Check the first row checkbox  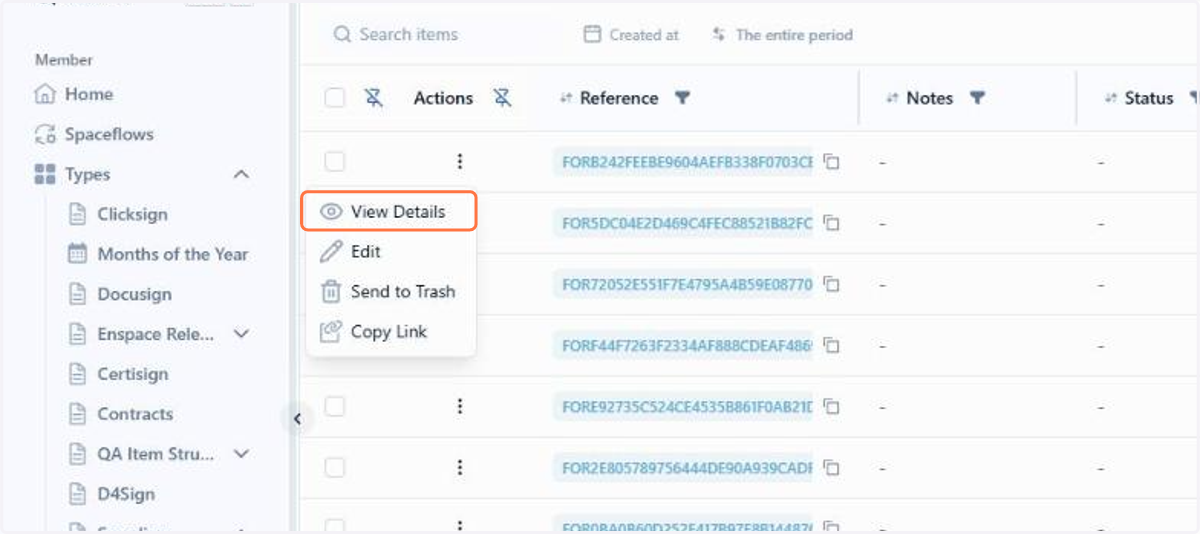[335, 161]
